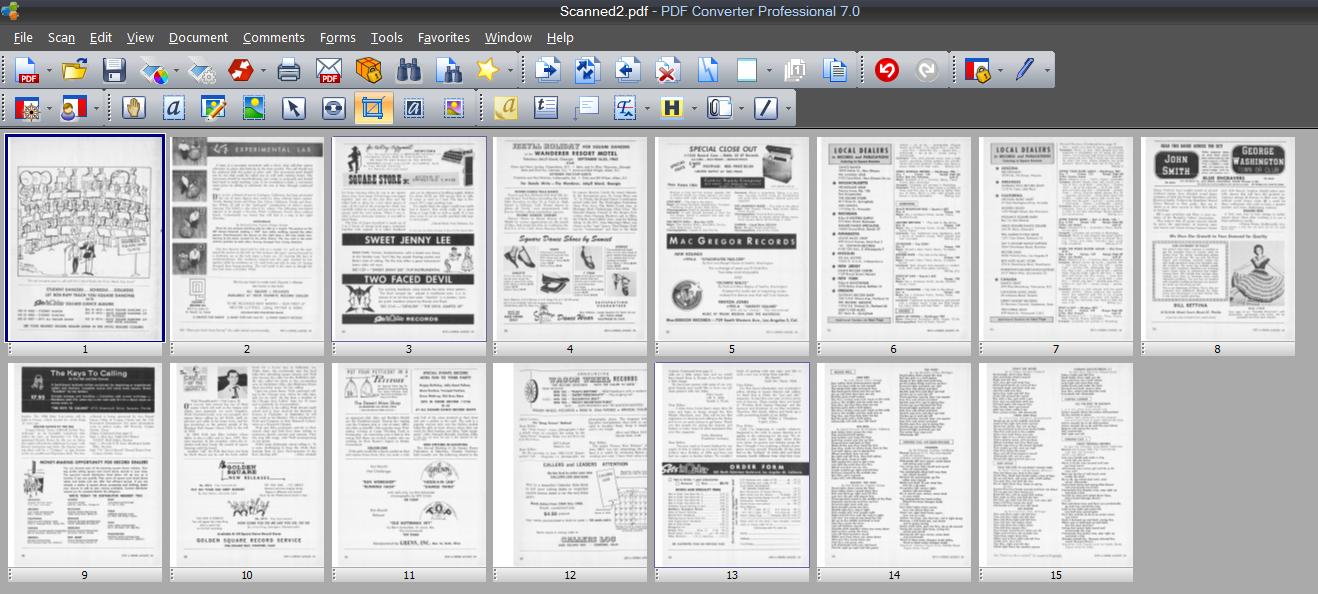This screenshot has width=1318, height=594.
Task: Click the scanner settings gear icon
Action: tap(201, 70)
